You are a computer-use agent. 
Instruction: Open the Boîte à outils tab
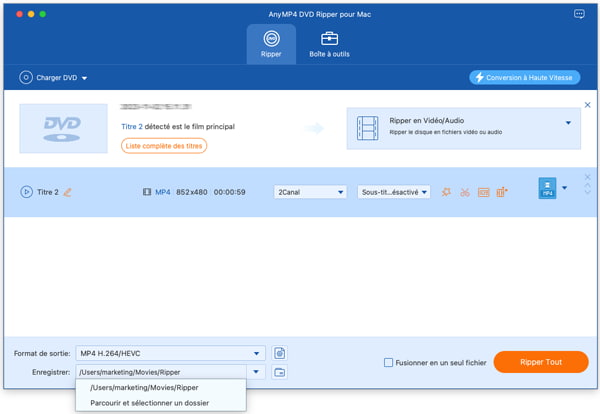(x=329, y=44)
